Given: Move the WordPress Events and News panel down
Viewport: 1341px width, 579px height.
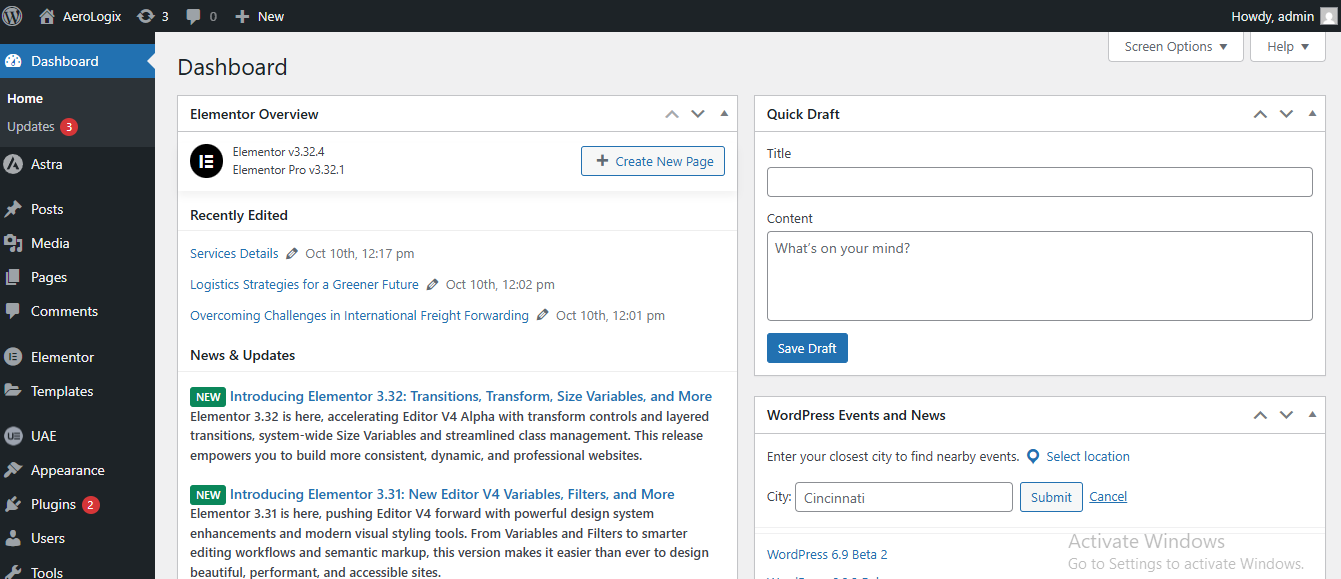Looking at the screenshot, I should 1286,415.
